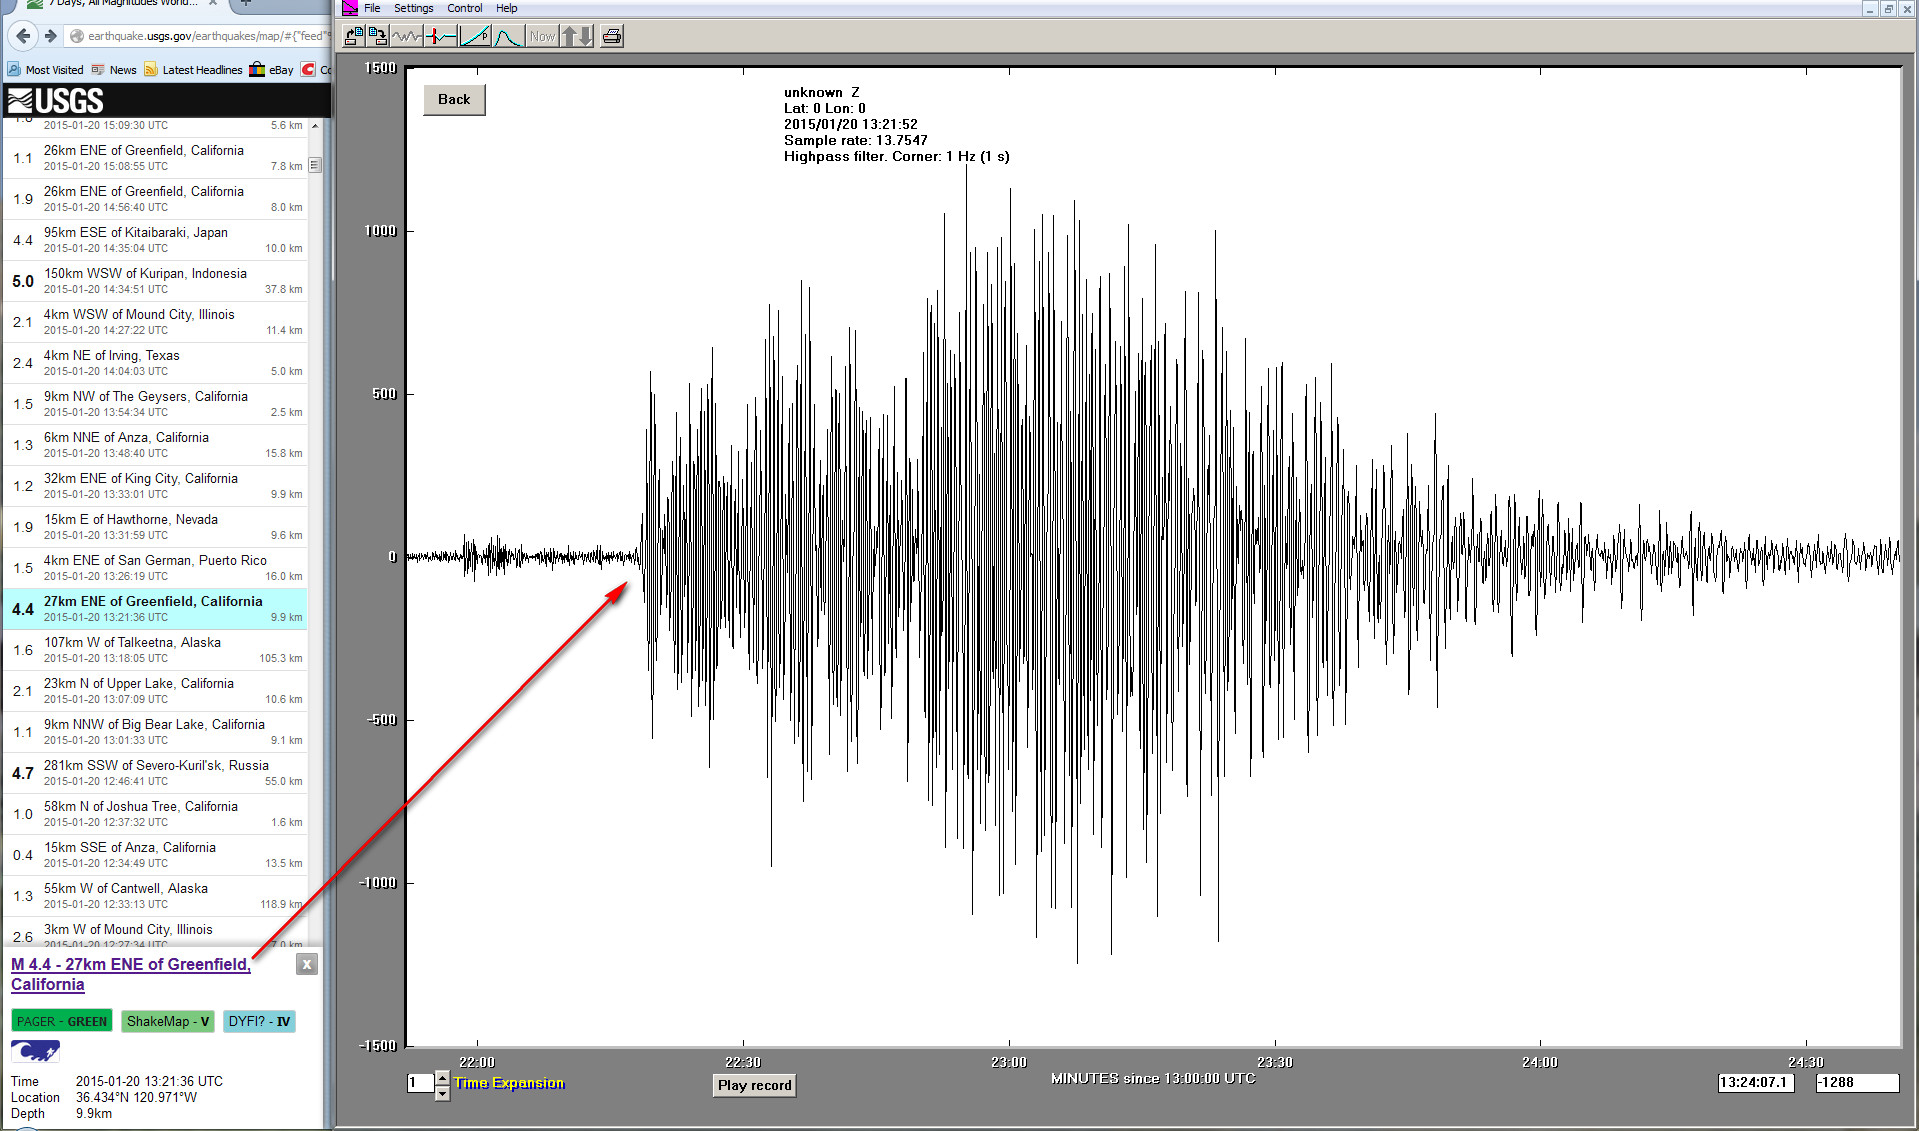The image size is (1919, 1131).
Task: Open a new browser tab
Action: pyautogui.click(x=246, y=3)
